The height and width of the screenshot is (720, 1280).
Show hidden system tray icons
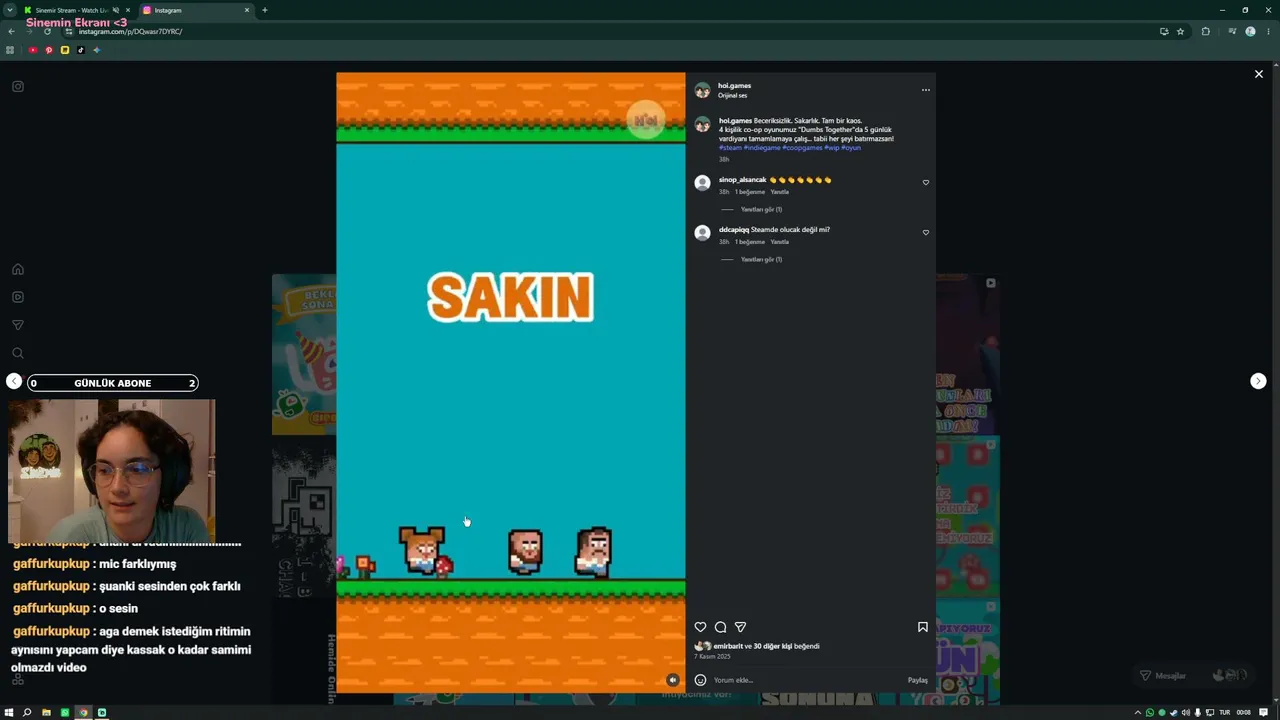click(x=1137, y=712)
